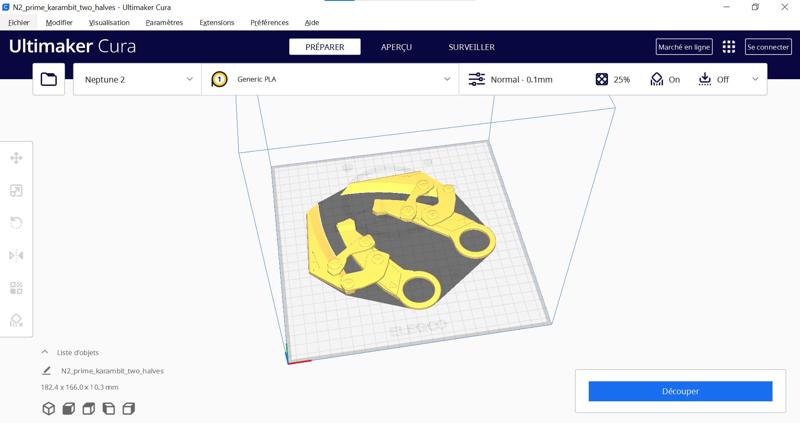Switch to left side view cube icon

[109, 409]
